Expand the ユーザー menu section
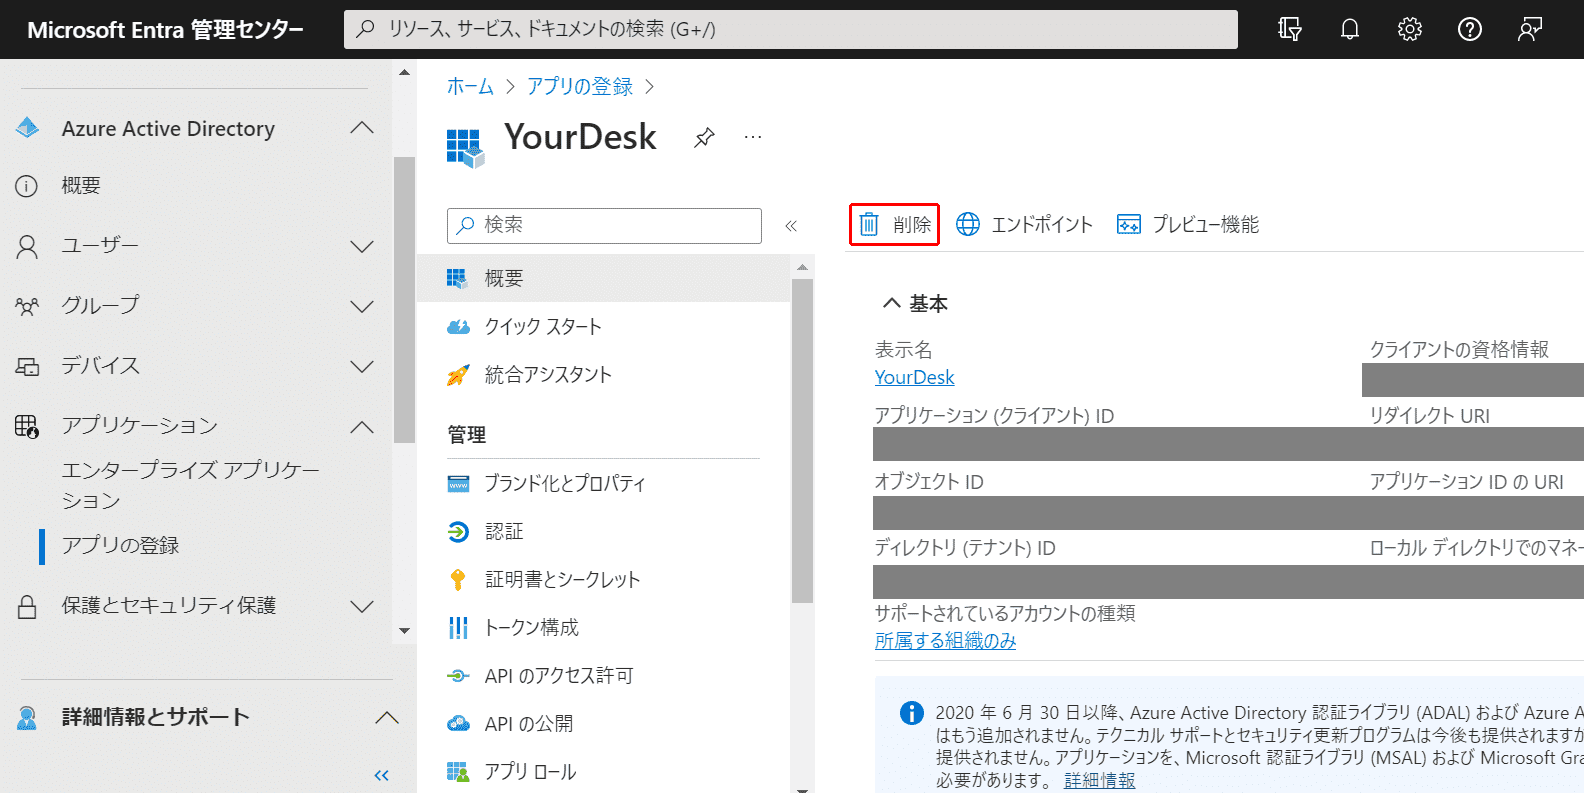 pyautogui.click(x=362, y=246)
